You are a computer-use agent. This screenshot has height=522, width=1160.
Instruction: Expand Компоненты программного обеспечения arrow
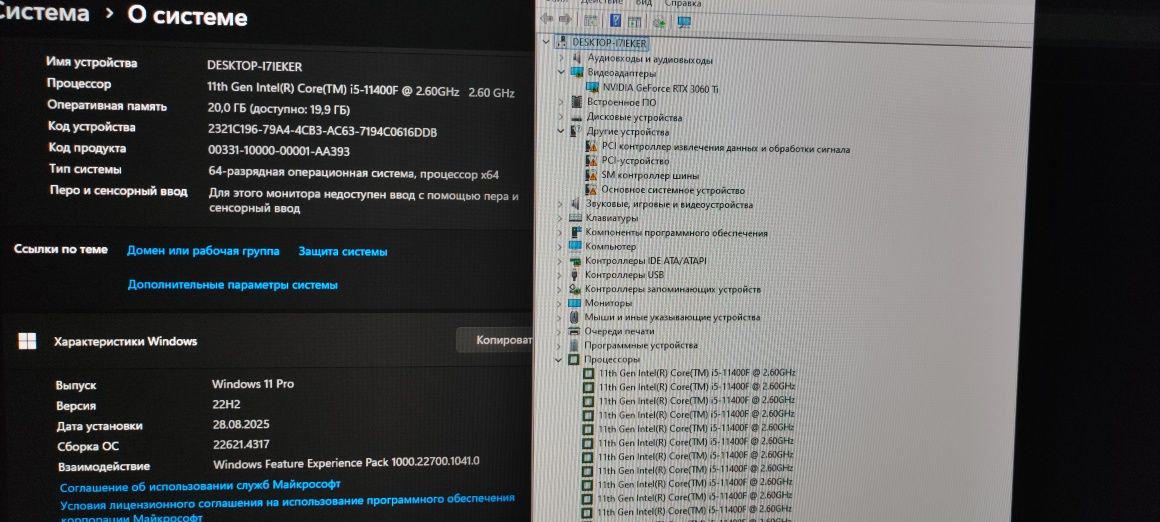point(560,232)
